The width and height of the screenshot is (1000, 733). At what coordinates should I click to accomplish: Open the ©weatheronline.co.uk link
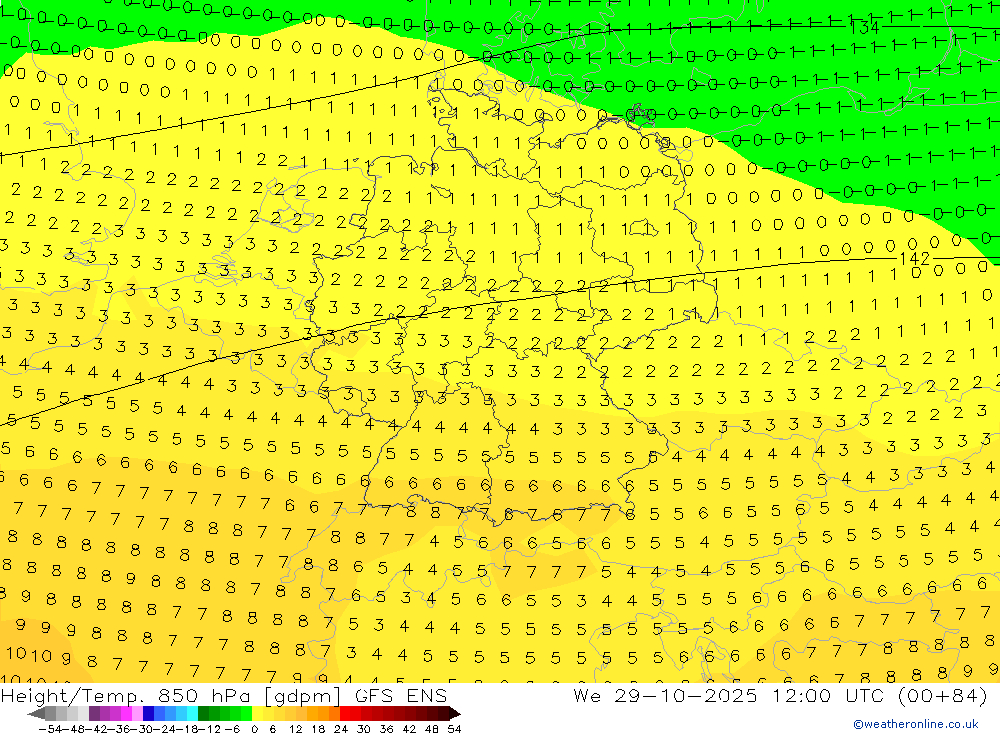[916, 724]
